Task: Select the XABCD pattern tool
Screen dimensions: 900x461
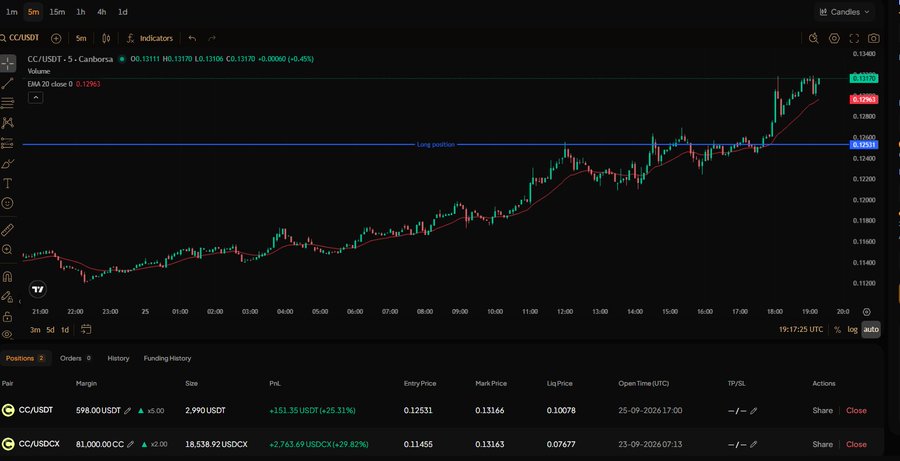Action: point(7,123)
